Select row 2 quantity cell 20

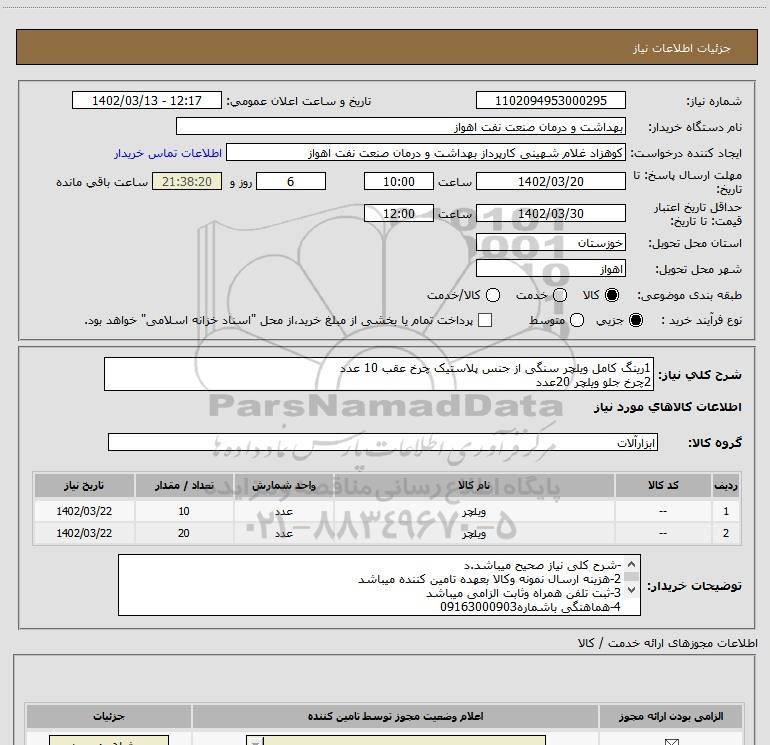(184, 533)
